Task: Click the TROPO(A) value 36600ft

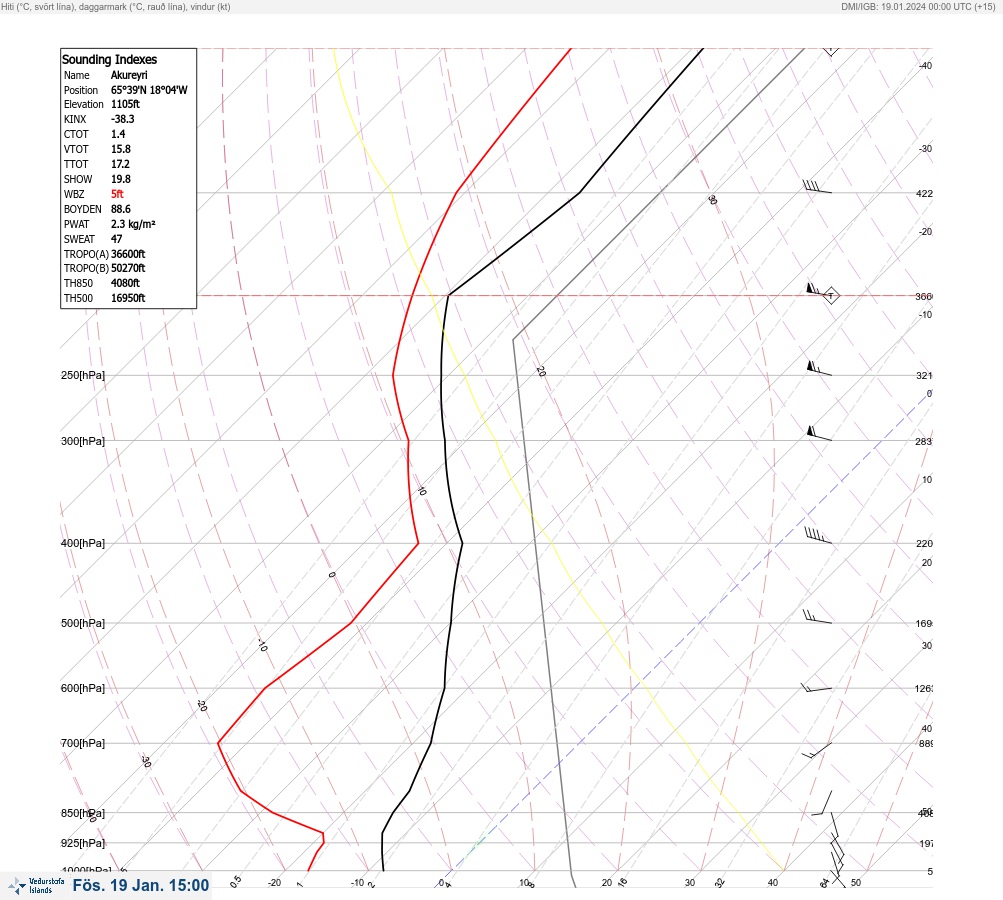Action: pyautogui.click(x=128, y=254)
